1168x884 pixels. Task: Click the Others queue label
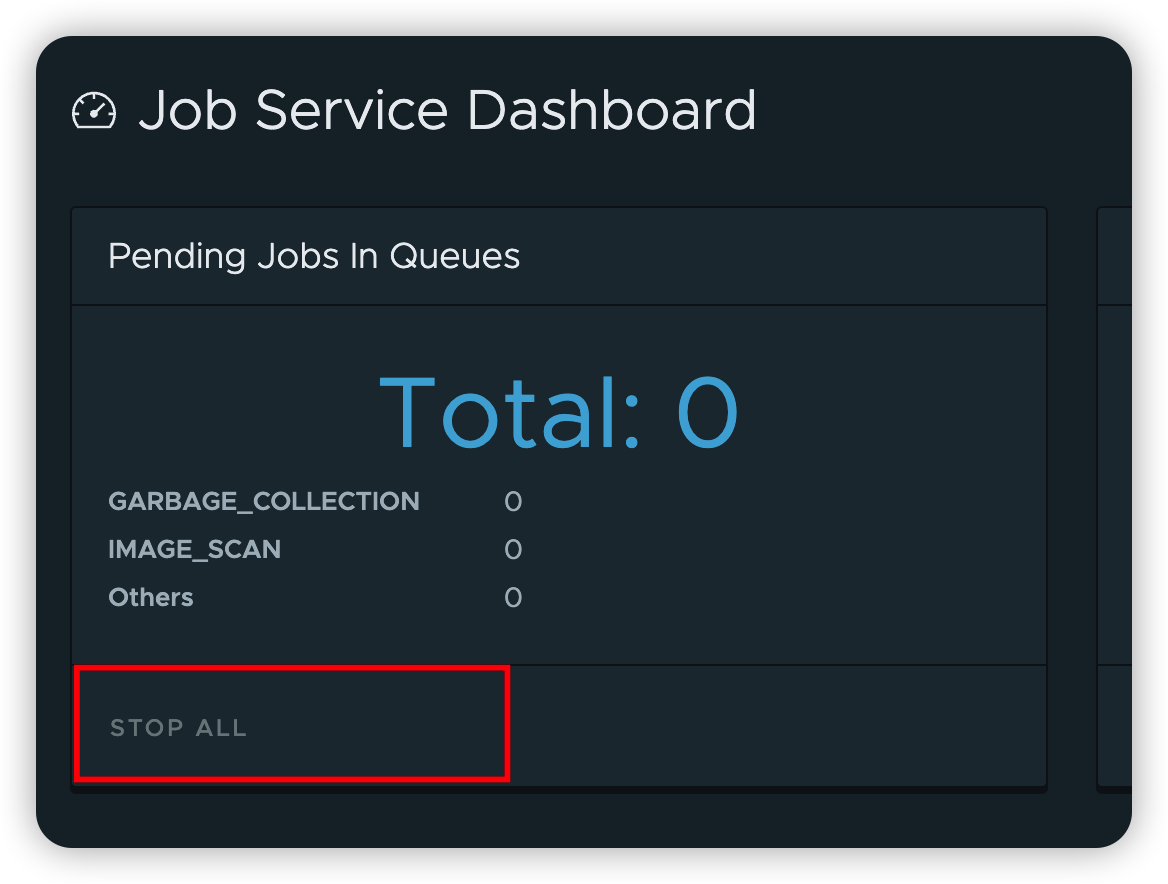point(150,597)
